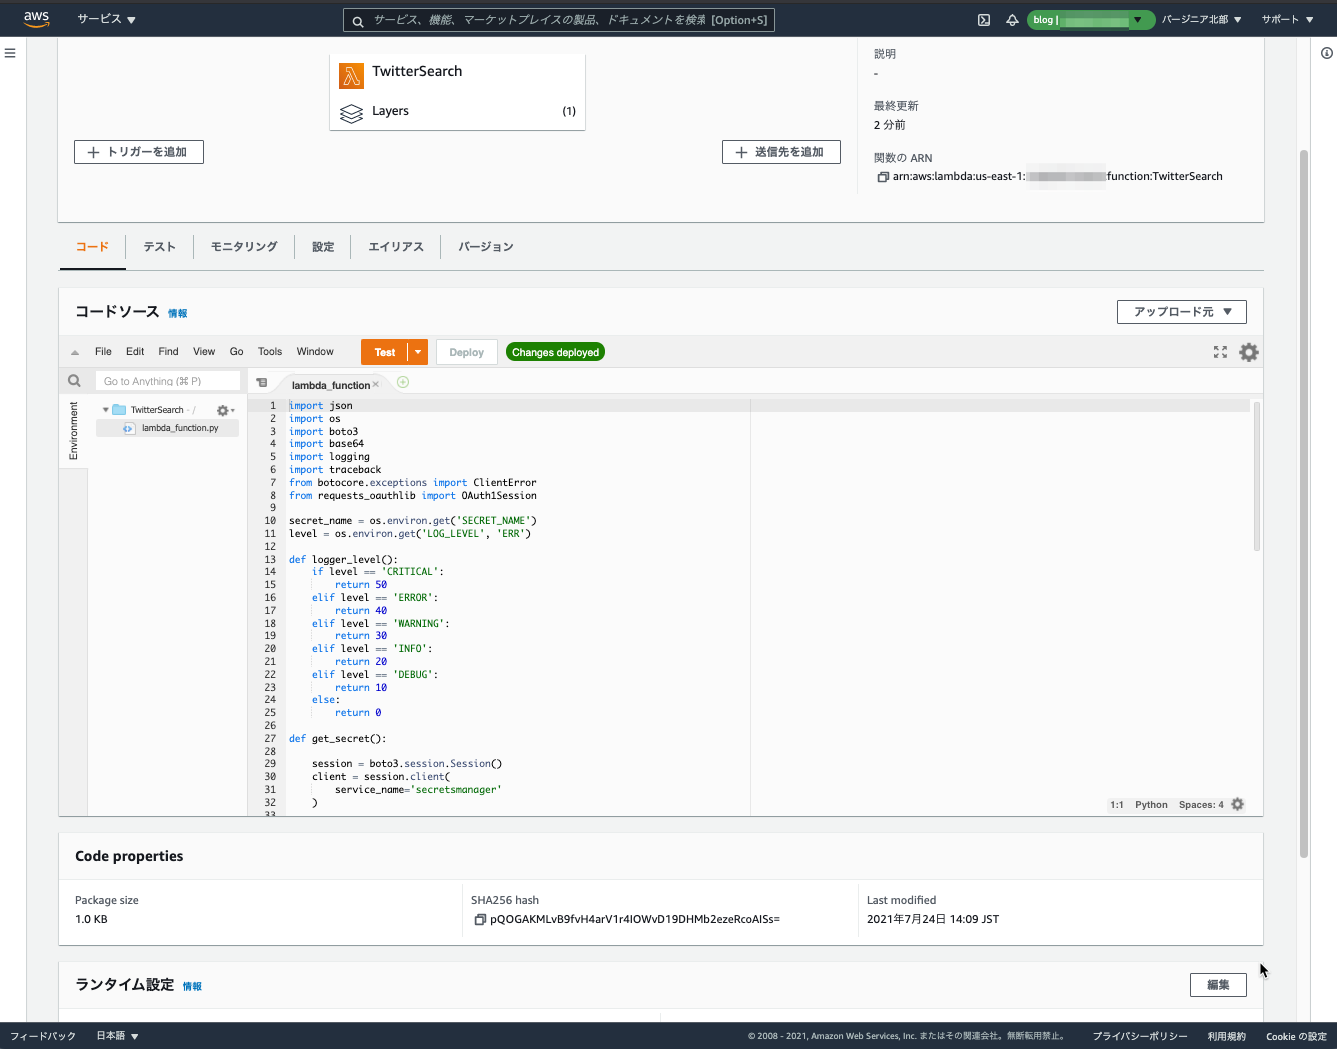The height and width of the screenshot is (1049, 1337).
Task: Open the AWS console home logo
Action: [37, 19]
